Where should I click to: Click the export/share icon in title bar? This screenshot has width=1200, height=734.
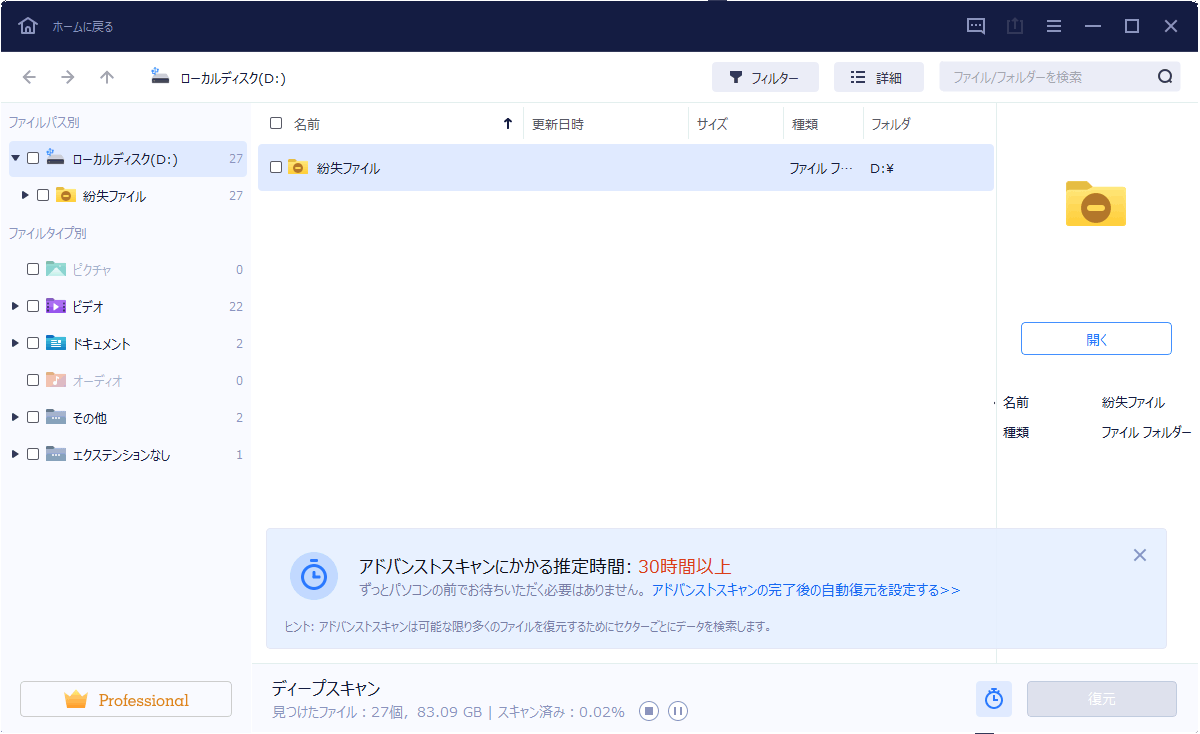tap(1015, 26)
